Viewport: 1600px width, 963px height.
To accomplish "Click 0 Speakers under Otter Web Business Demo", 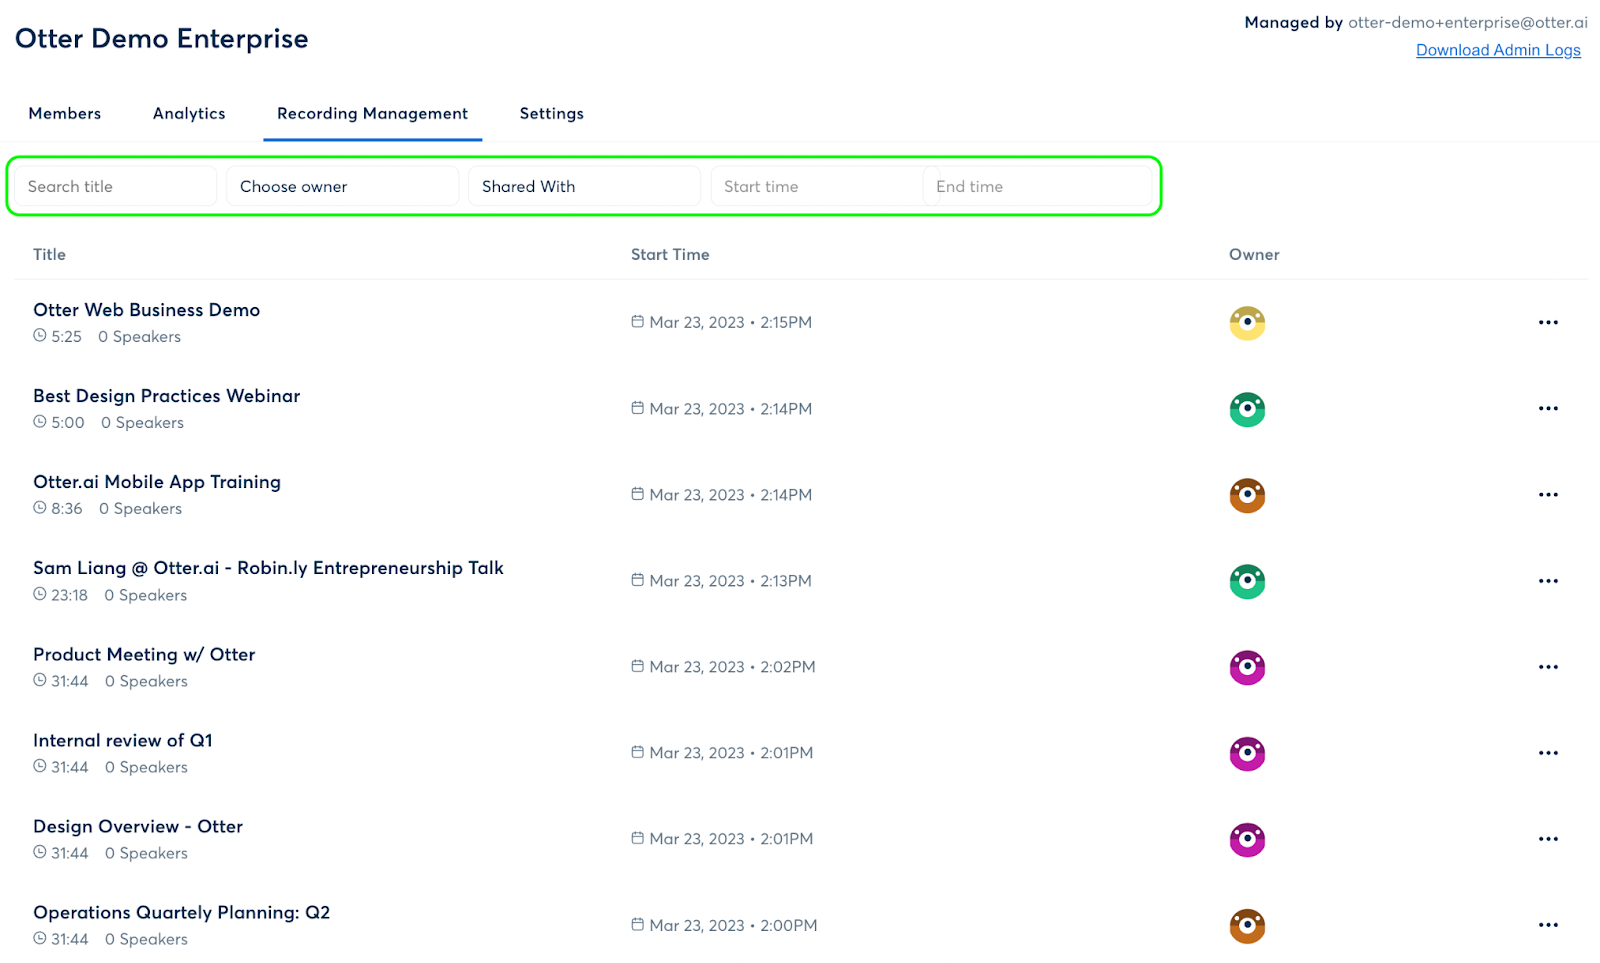I will click(x=140, y=337).
